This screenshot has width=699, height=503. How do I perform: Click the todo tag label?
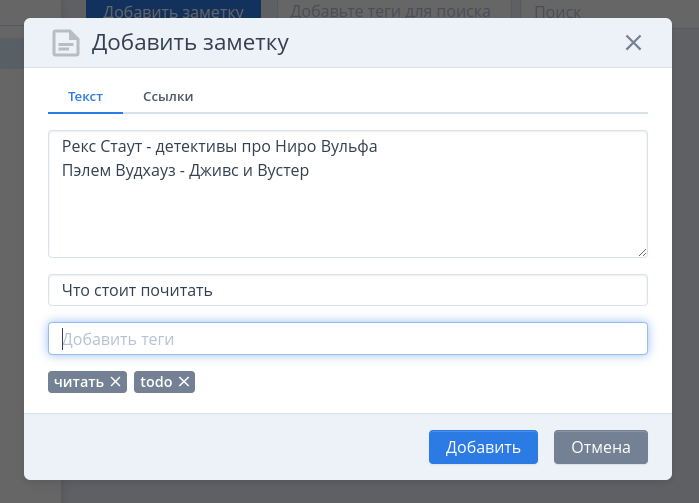156,382
